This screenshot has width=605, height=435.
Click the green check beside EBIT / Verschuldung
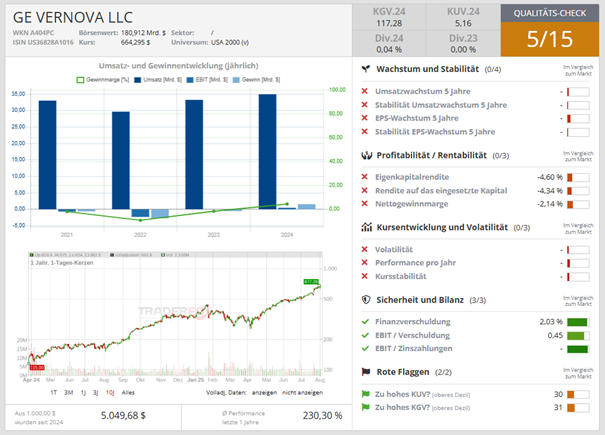click(x=365, y=335)
